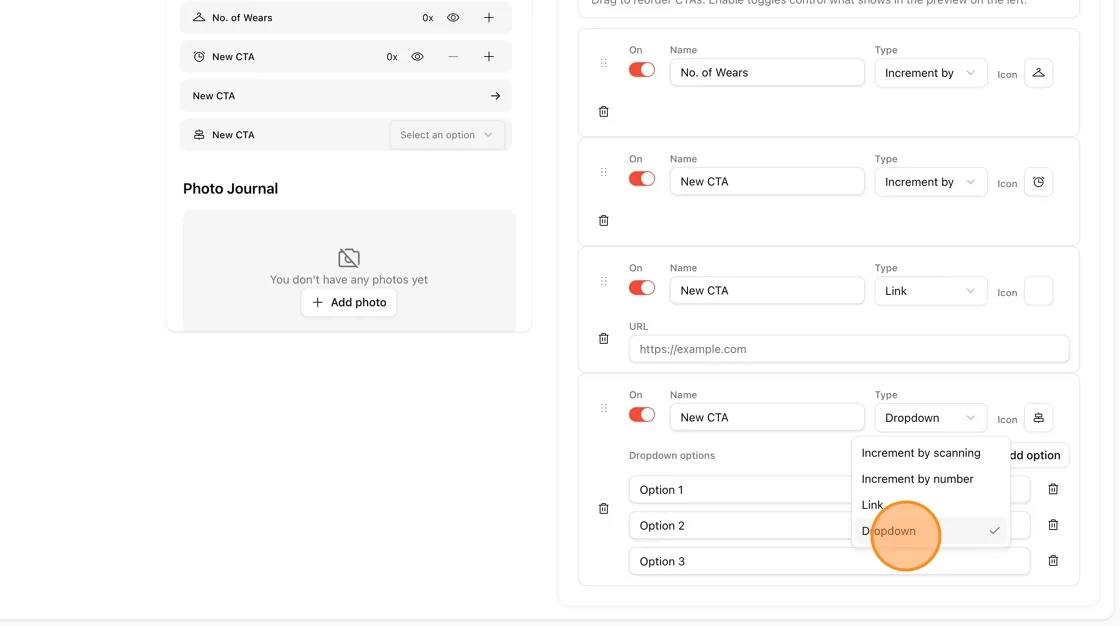Click the arrow on the New CTA link row
The image size is (1120, 626).
tap(495, 96)
